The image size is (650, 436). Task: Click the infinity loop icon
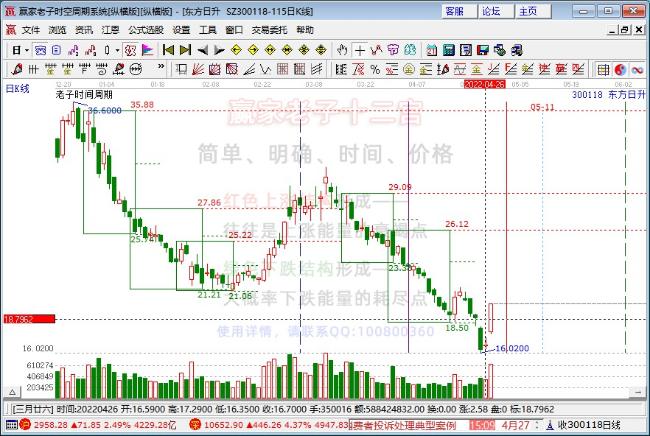click(x=637, y=69)
